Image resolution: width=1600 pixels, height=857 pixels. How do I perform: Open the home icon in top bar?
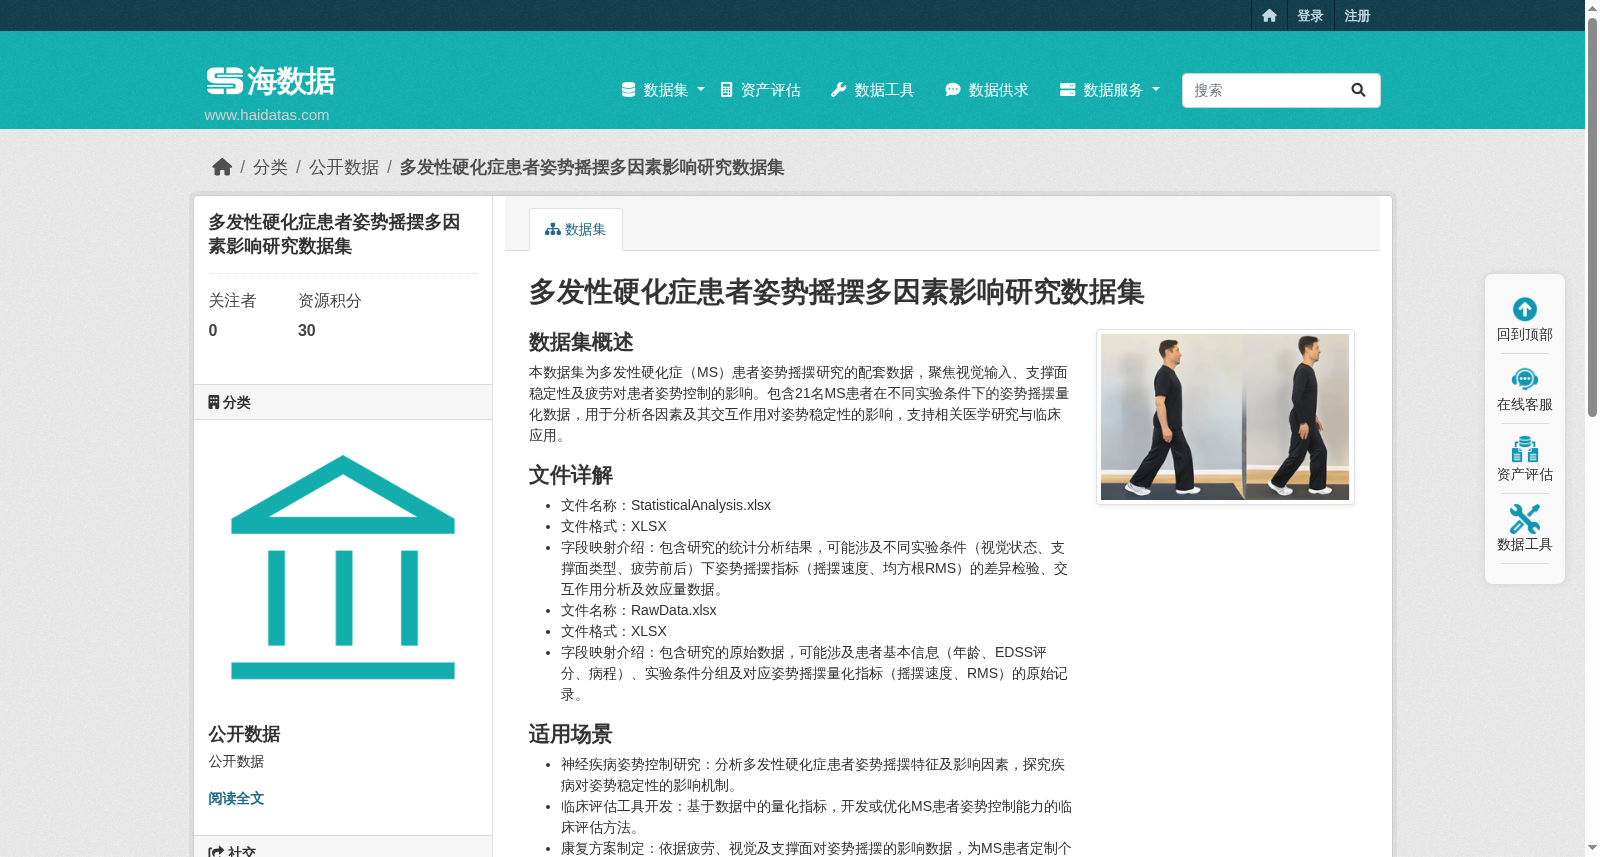point(1269,15)
